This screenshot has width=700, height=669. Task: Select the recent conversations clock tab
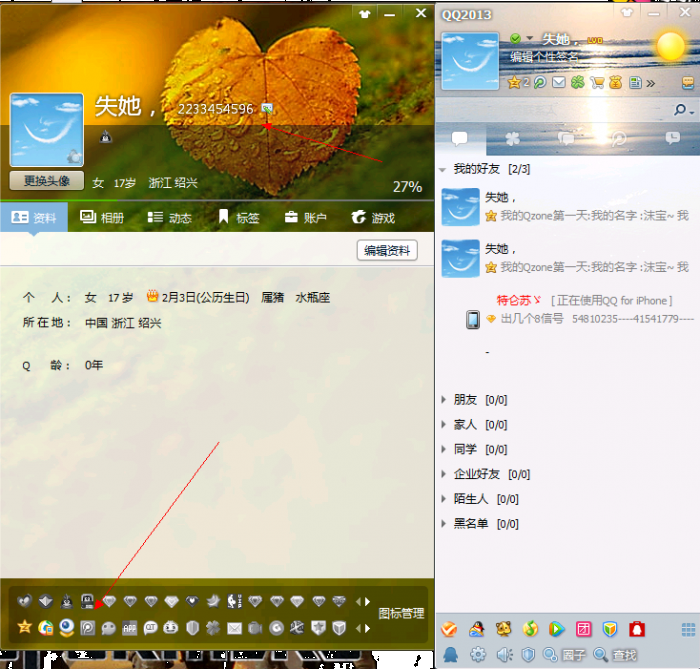pyautogui.click(x=673, y=138)
